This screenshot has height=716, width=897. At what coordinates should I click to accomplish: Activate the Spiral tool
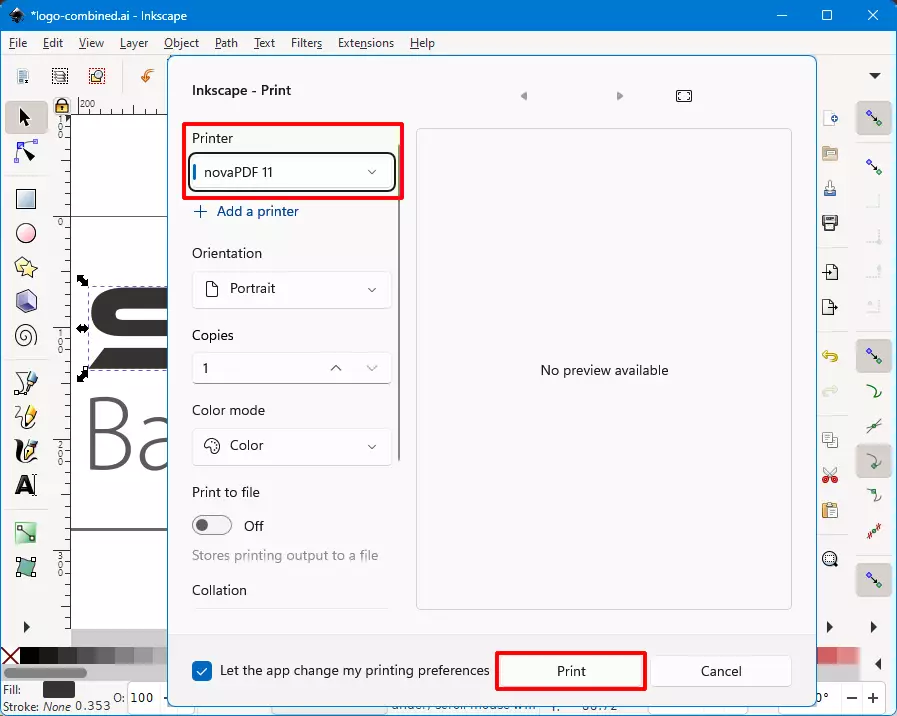tap(26, 336)
